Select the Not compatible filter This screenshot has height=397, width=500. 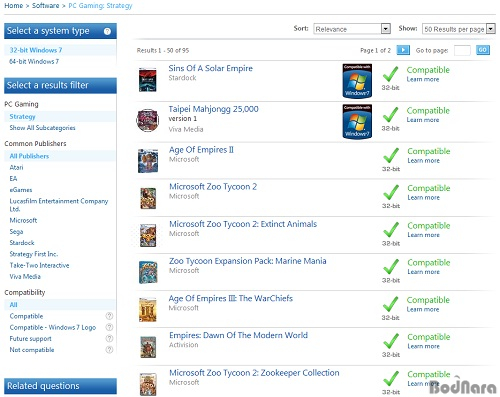click(32, 350)
